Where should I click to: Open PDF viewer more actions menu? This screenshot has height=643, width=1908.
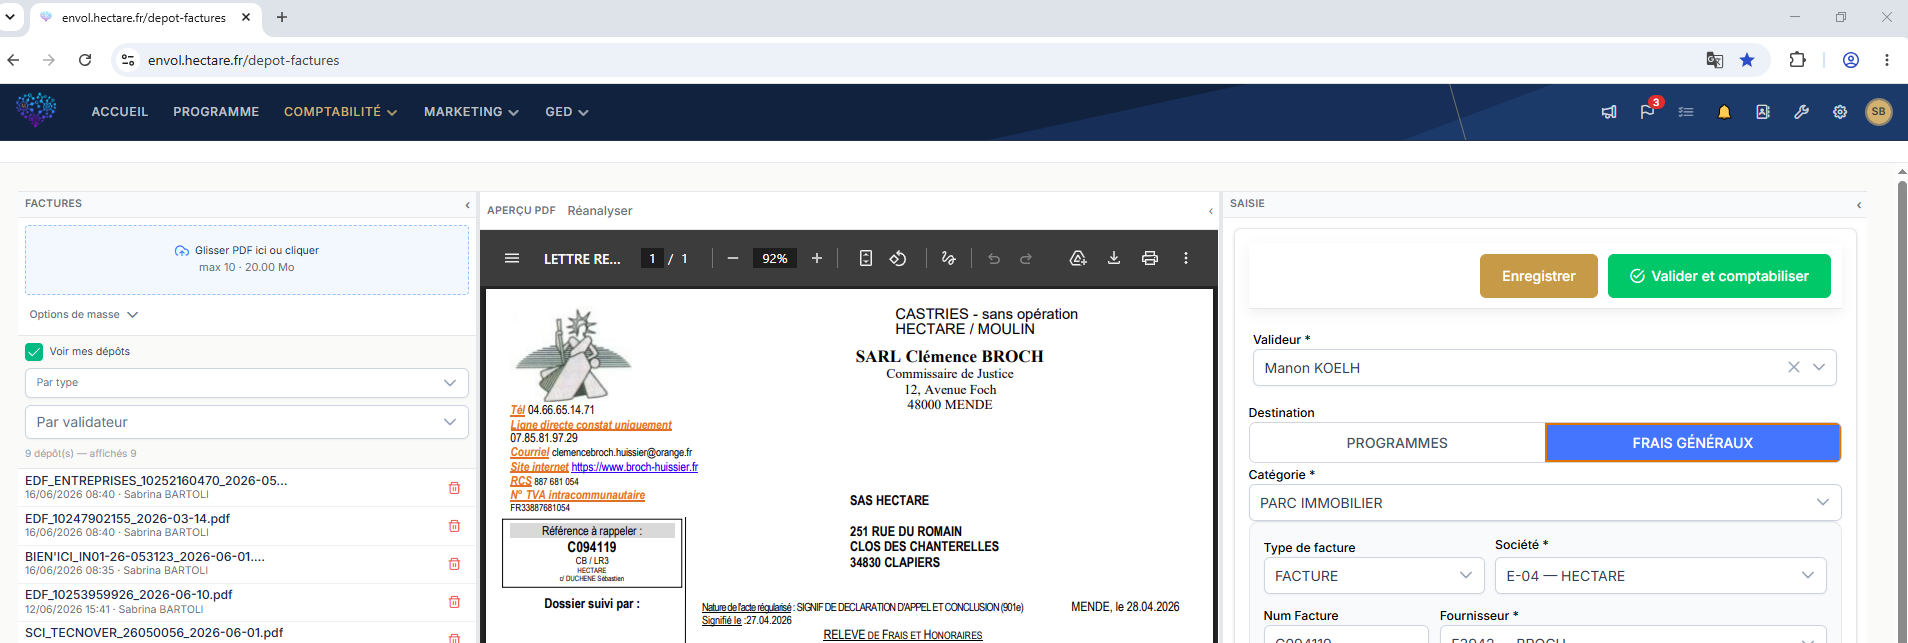tap(1186, 258)
